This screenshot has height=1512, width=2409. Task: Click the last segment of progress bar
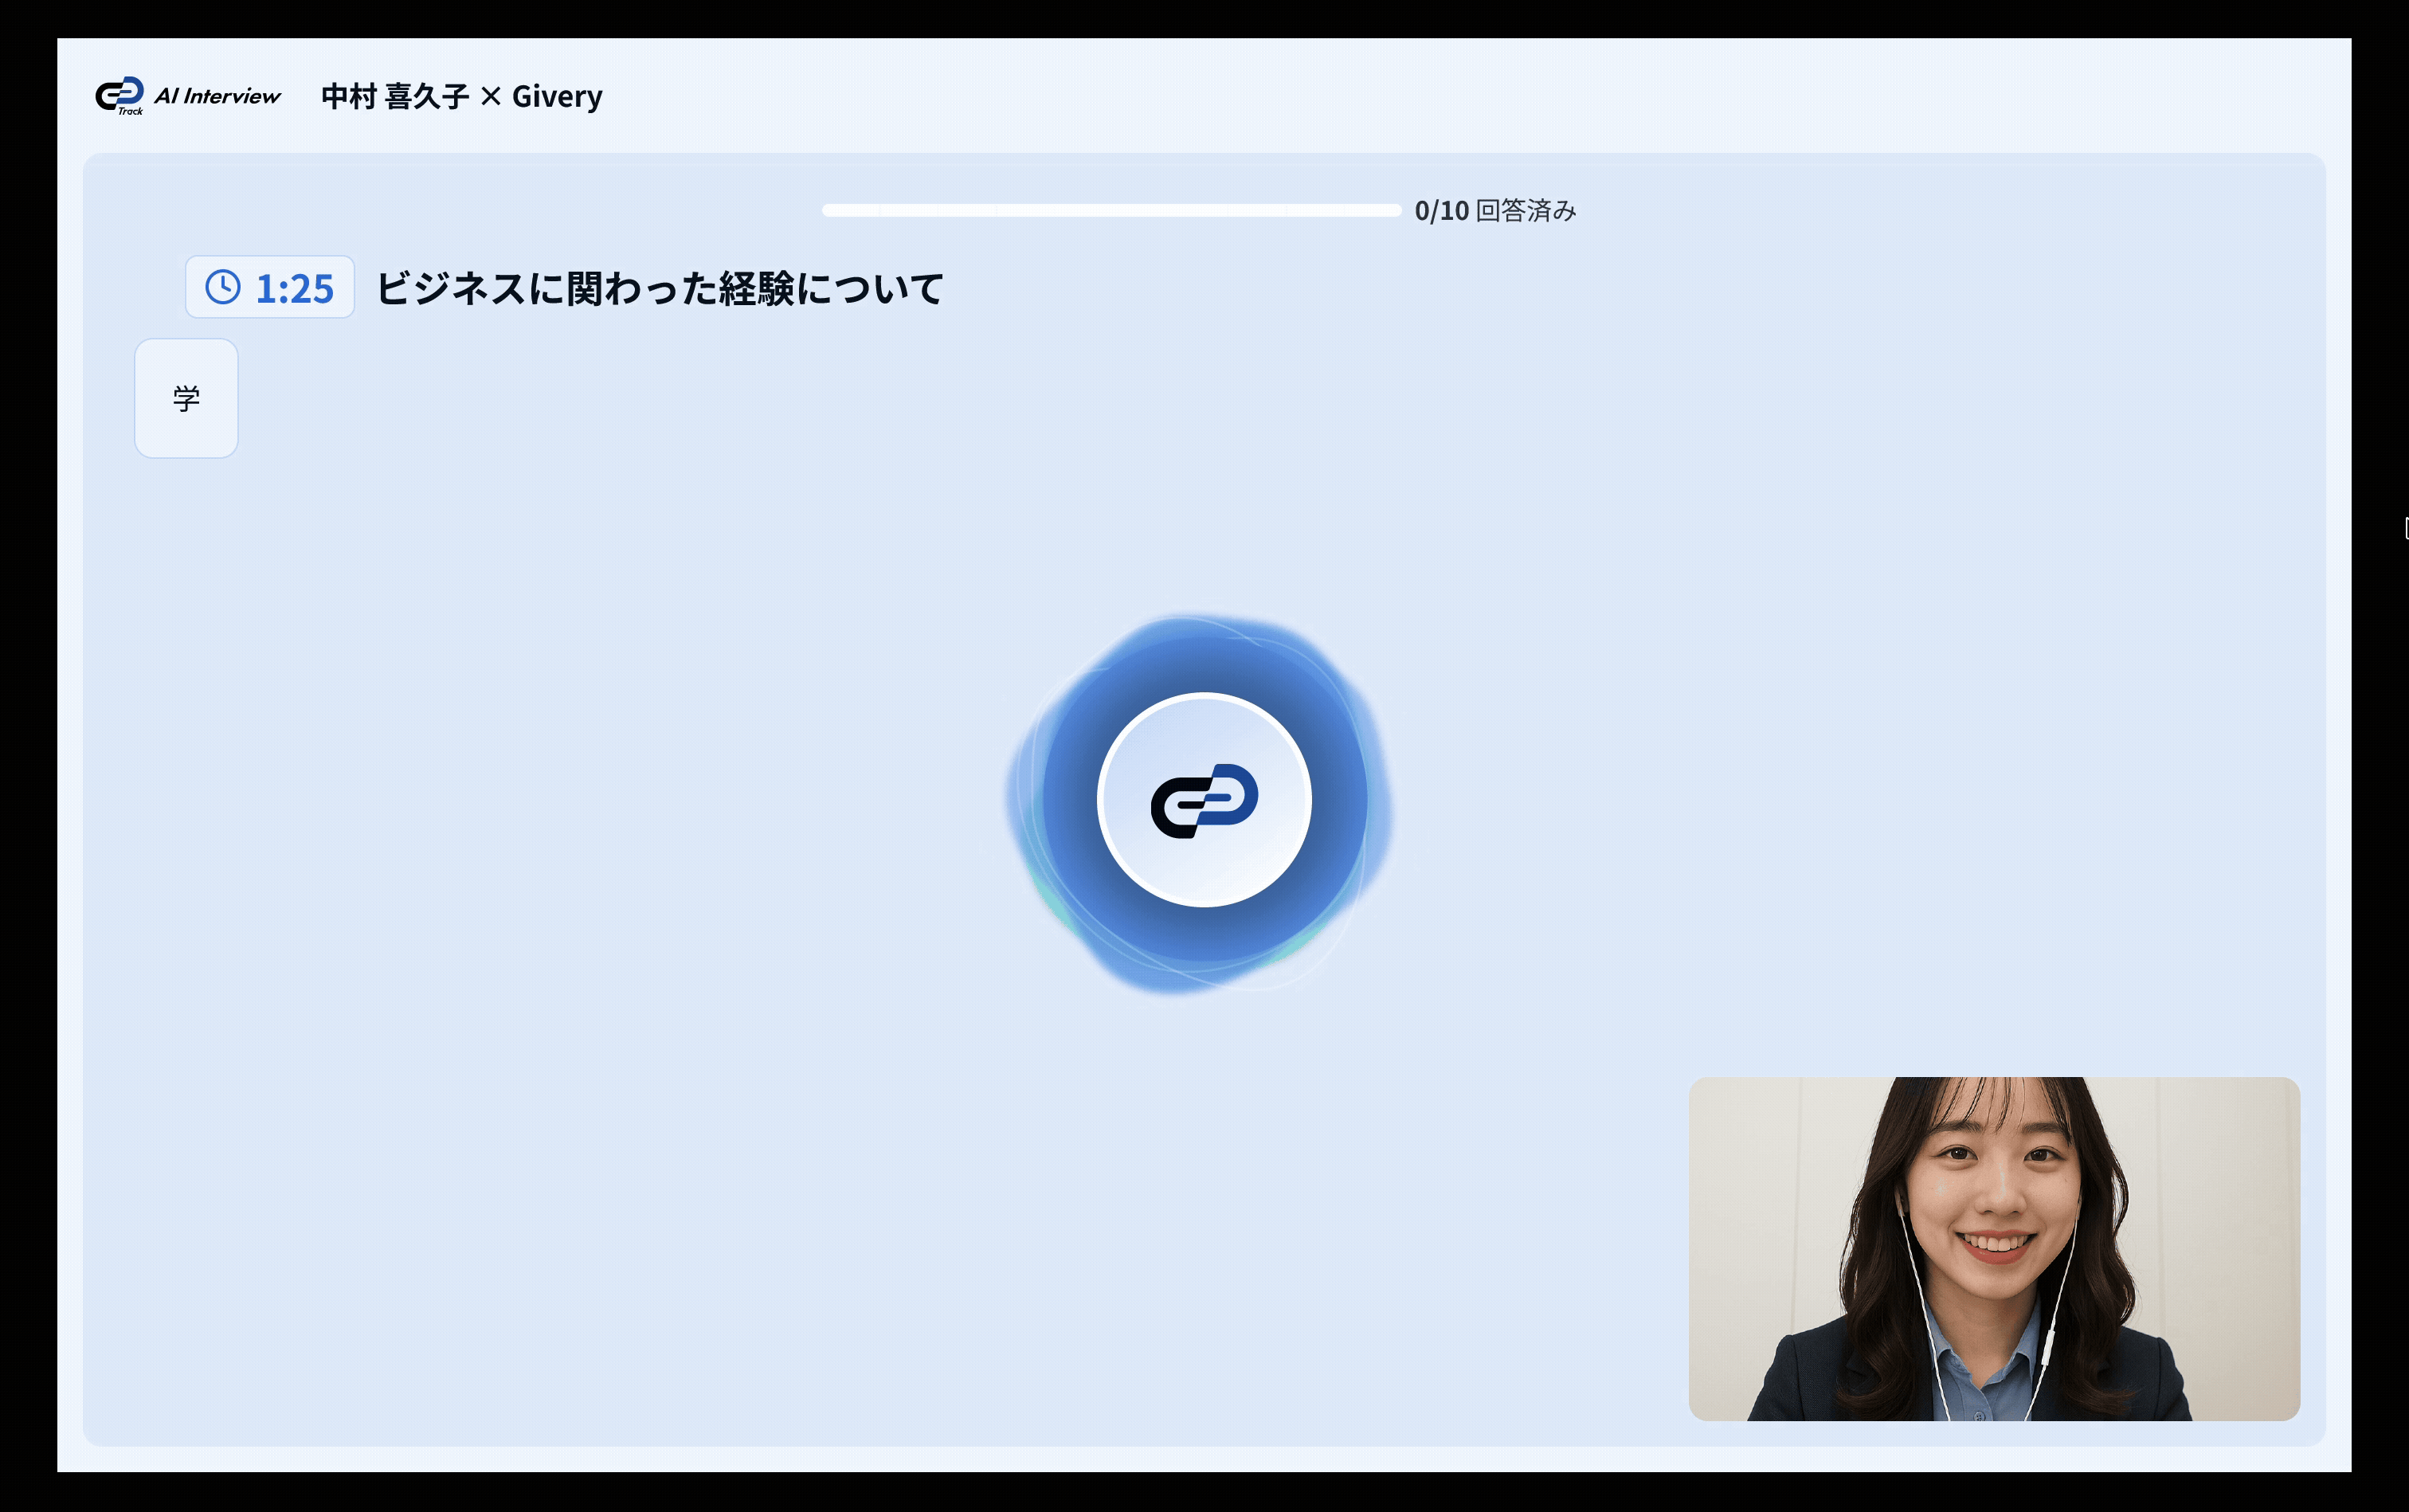[1373, 210]
